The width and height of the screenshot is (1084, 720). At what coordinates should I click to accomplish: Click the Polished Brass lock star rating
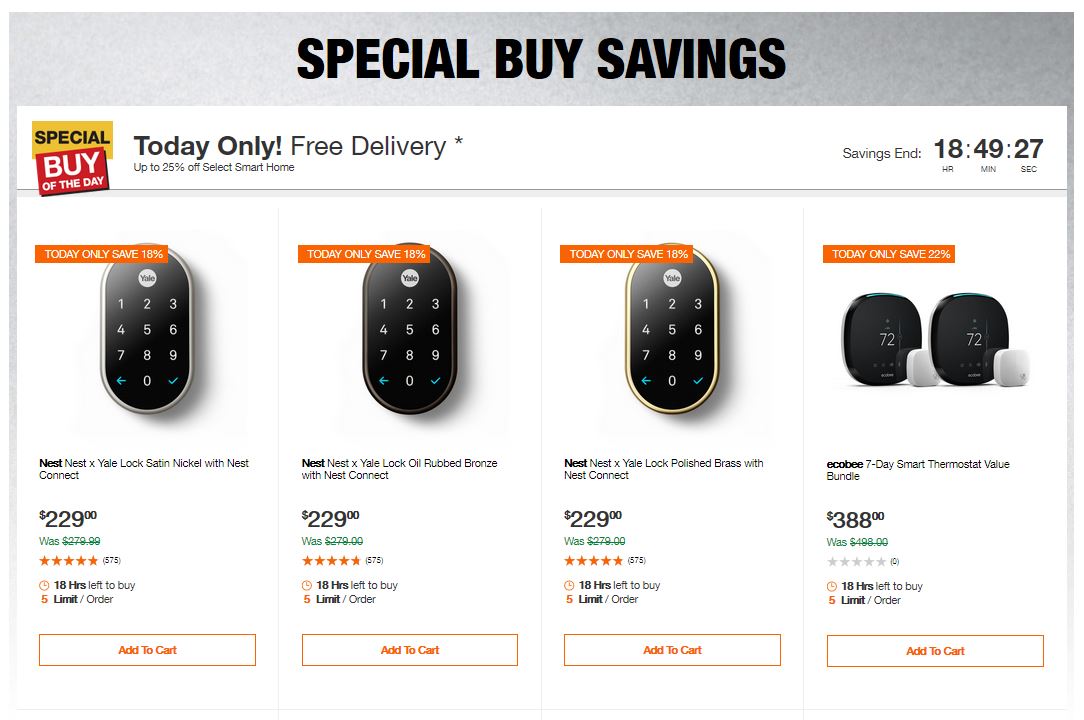[594, 560]
